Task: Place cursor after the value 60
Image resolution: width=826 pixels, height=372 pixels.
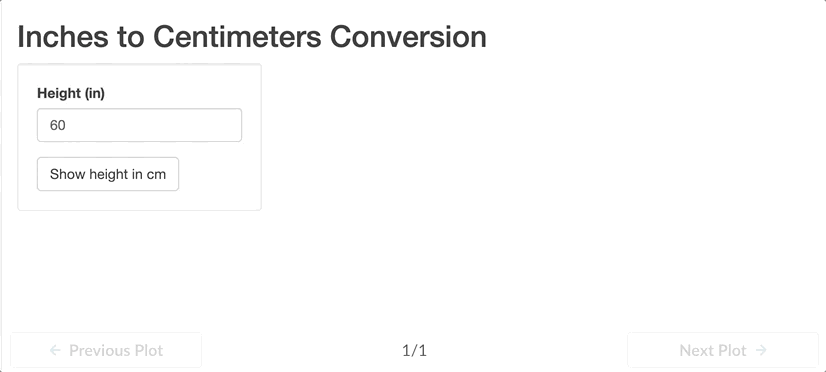Action: click(x=66, y=125)
